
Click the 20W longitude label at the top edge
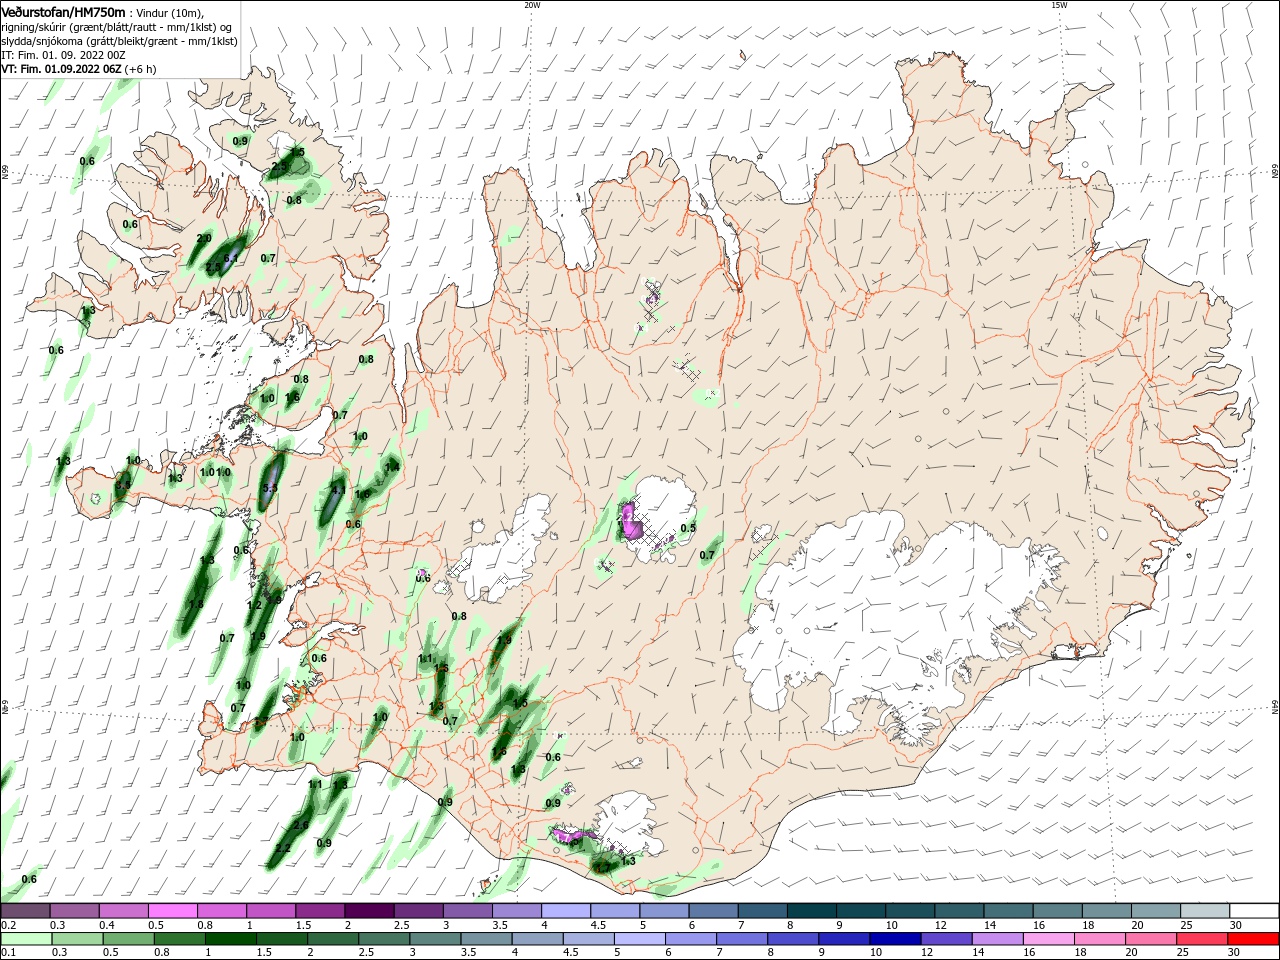click(x=532, y=5)
